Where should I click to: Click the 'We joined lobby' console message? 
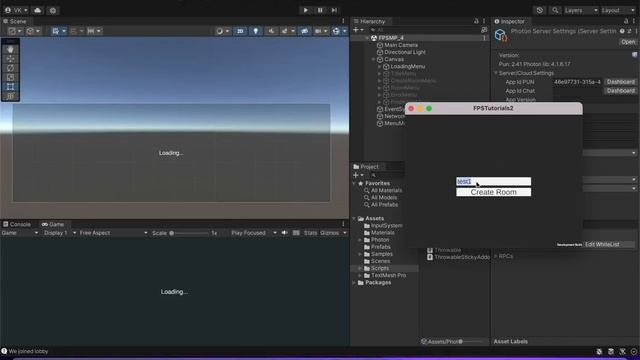point(28,351)
